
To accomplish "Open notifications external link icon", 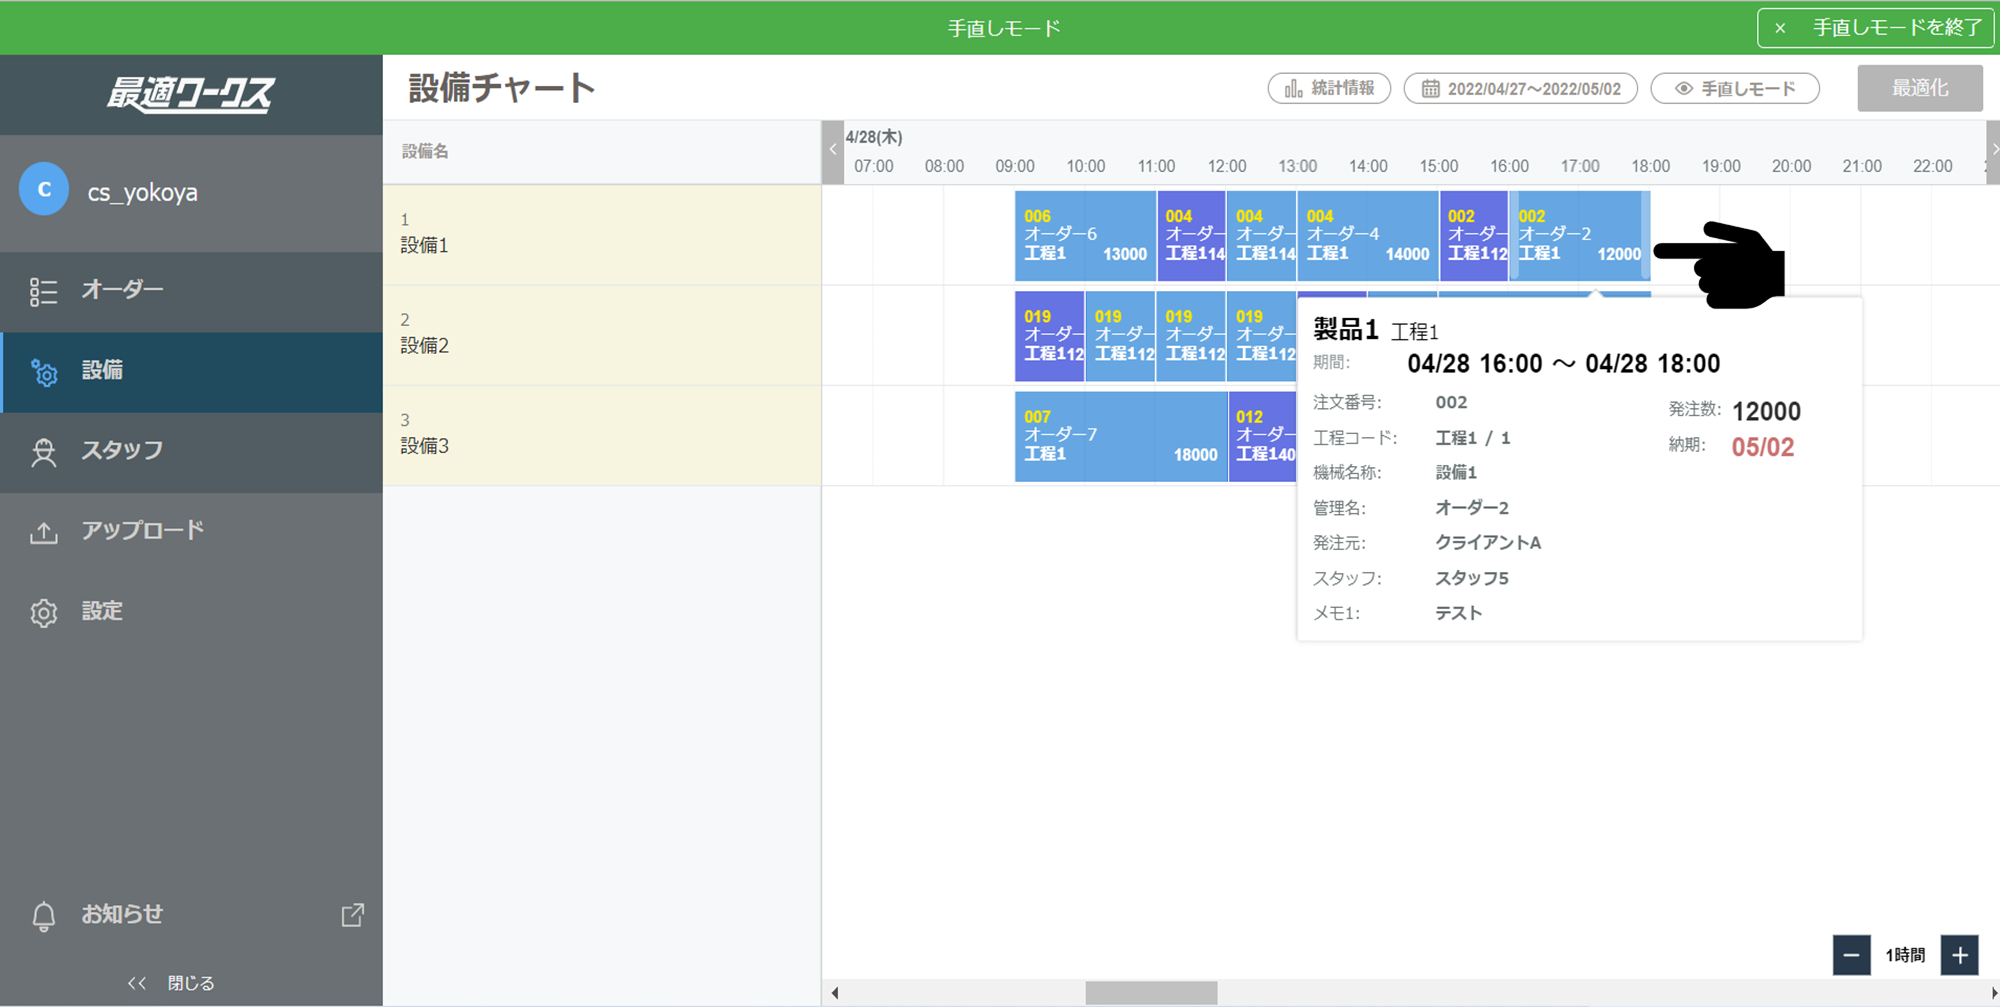I will coord(352,914).
